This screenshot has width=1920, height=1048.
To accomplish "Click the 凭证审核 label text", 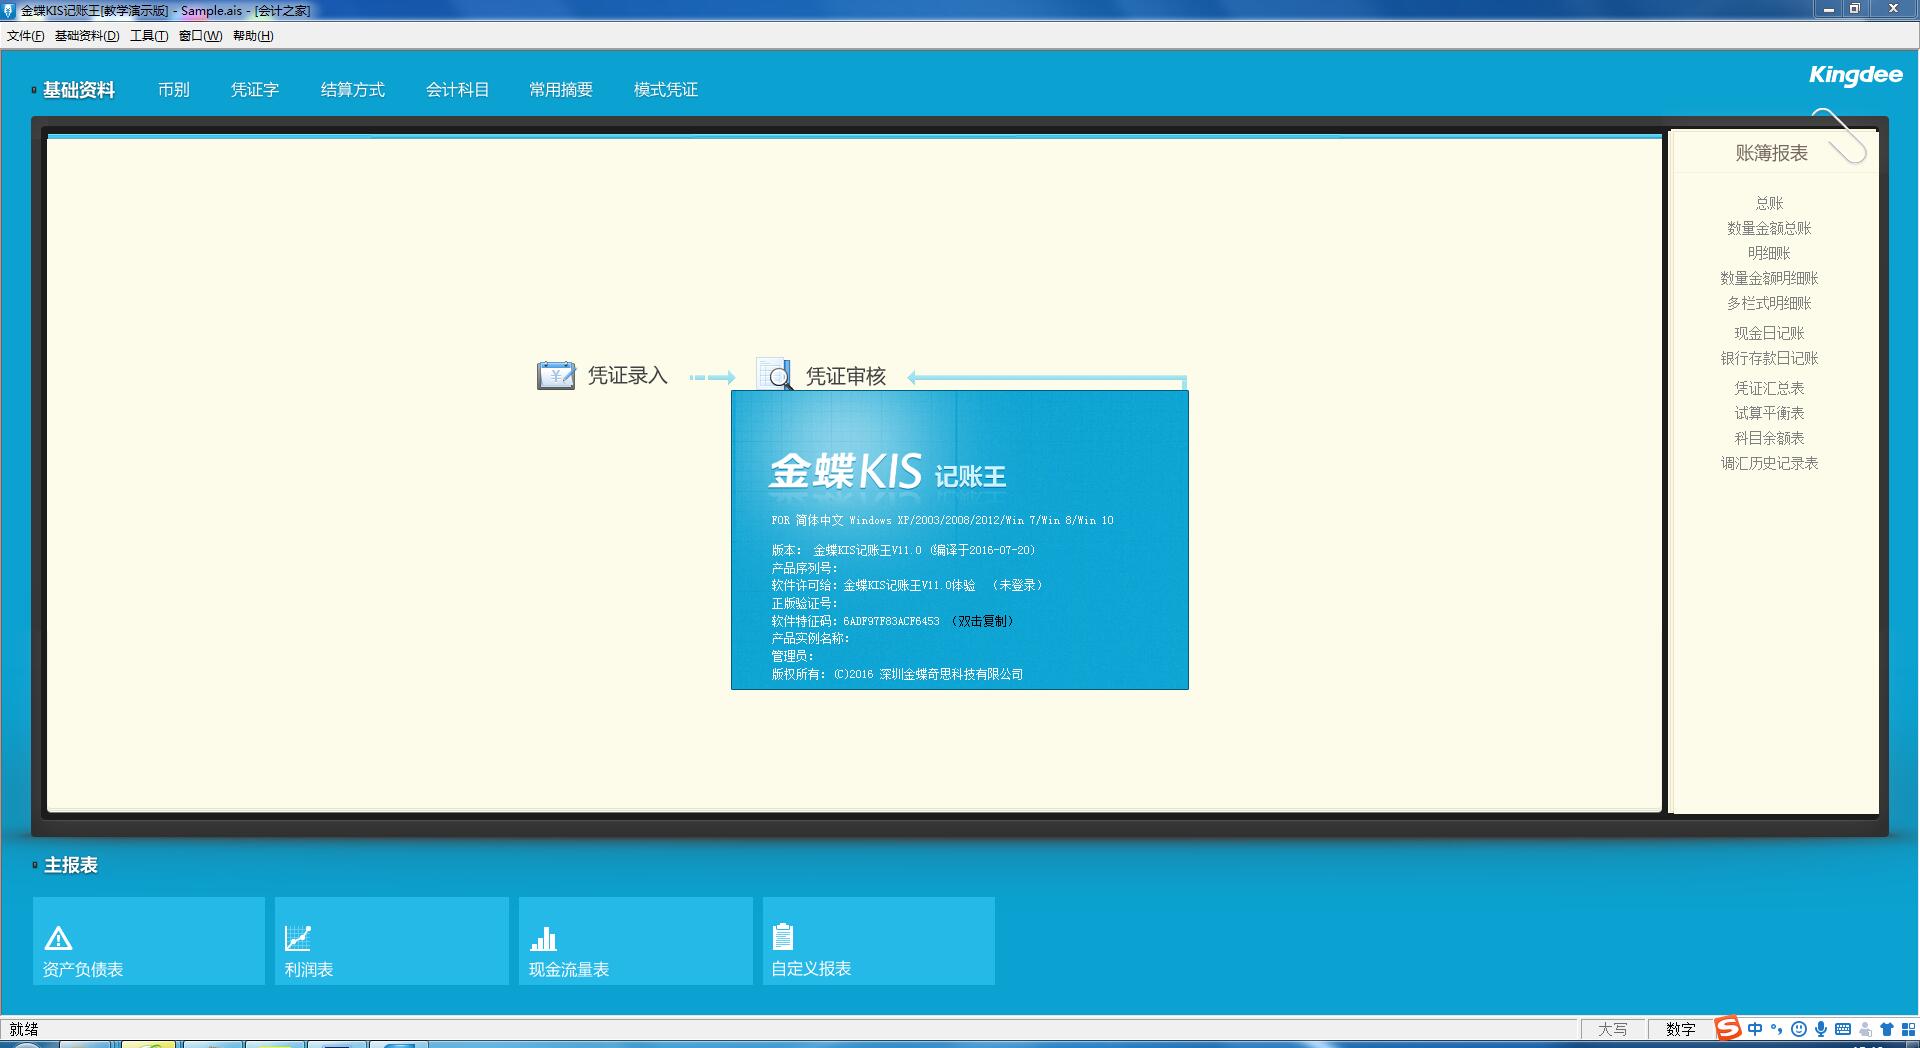I will click(x=846, y=376).
